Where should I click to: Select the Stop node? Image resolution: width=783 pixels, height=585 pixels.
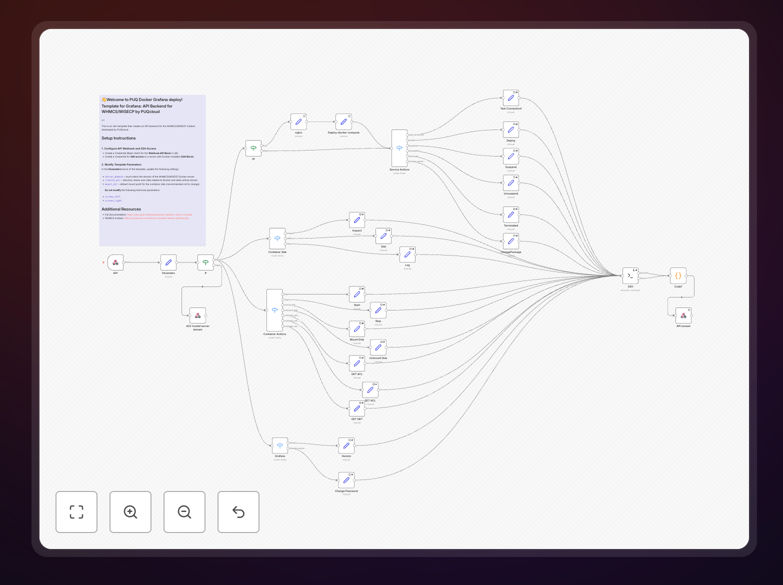pos(378,310)
